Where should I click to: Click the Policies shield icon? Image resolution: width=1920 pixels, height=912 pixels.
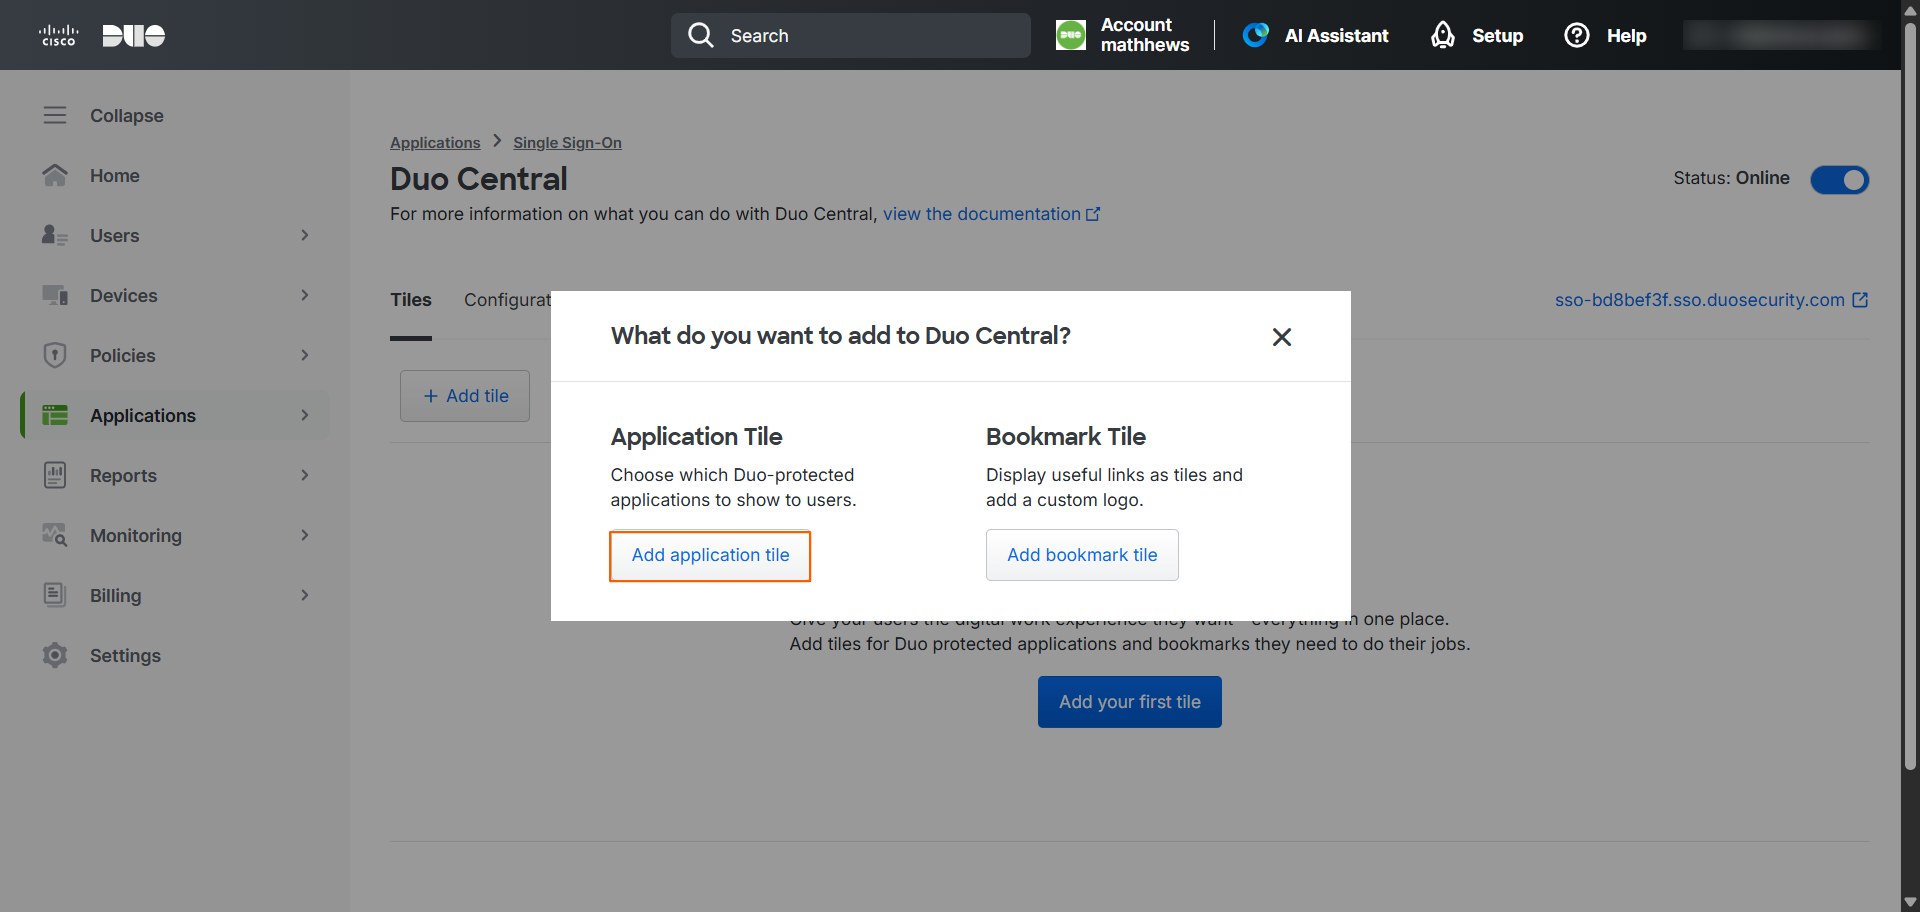tap(55, 355)
